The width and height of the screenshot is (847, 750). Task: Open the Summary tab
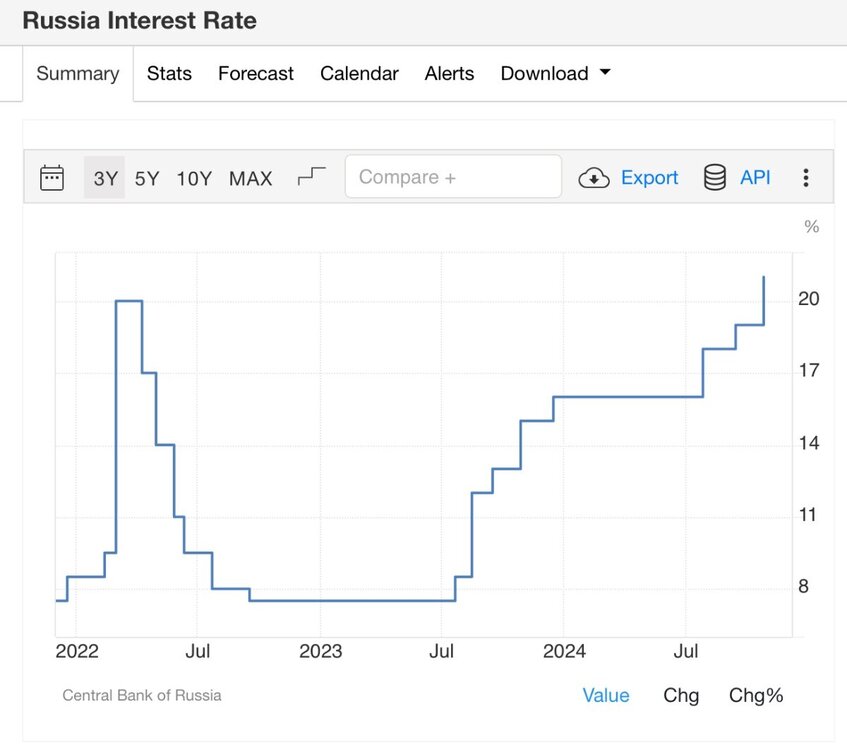(78, 73)
